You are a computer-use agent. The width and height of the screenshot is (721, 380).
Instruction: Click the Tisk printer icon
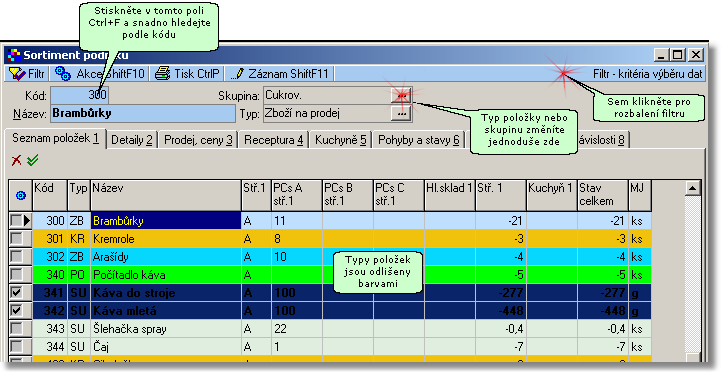tap(162, 74)
